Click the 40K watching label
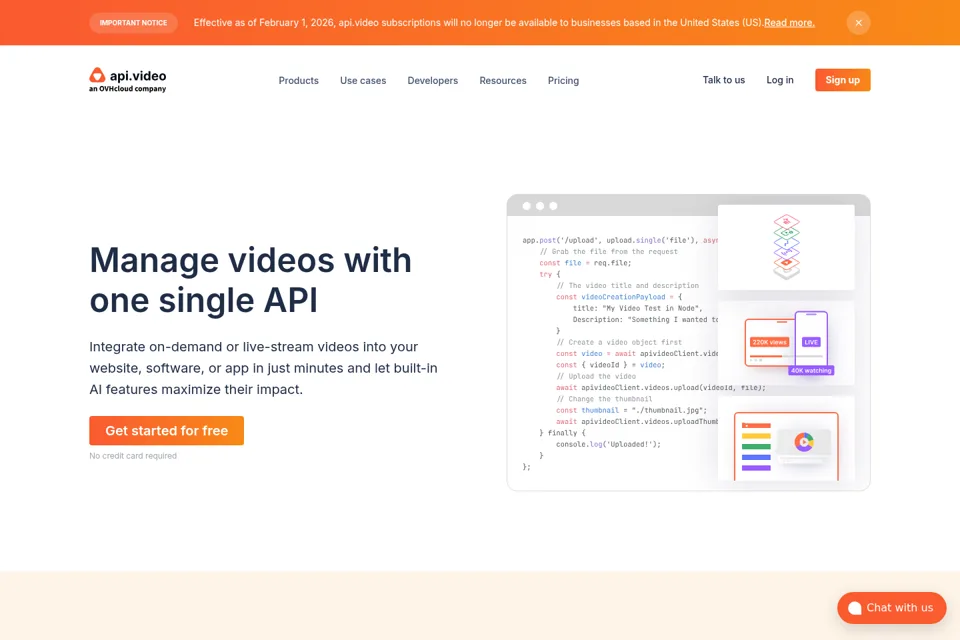The image size is (960, 640). click(811, 371)
